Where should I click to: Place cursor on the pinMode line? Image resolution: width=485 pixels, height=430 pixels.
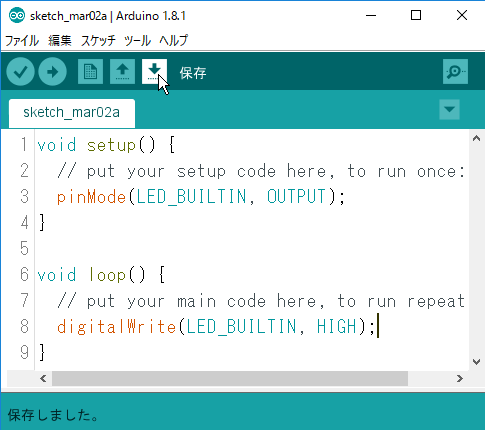(x=200, y=197)
